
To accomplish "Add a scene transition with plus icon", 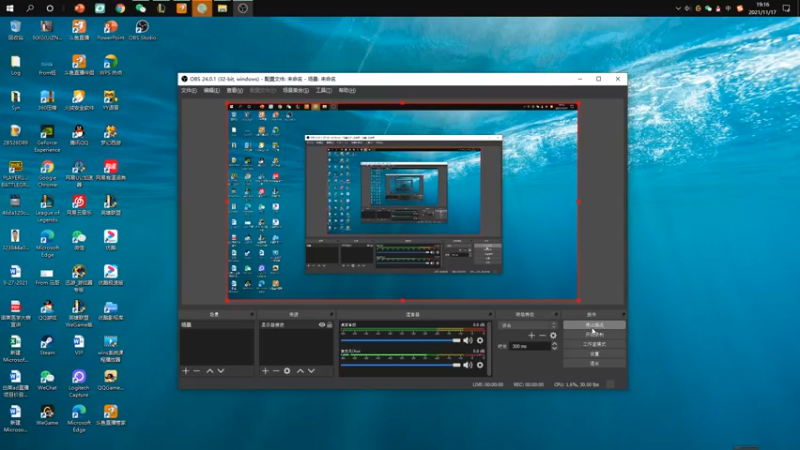I will pos(532,335).
